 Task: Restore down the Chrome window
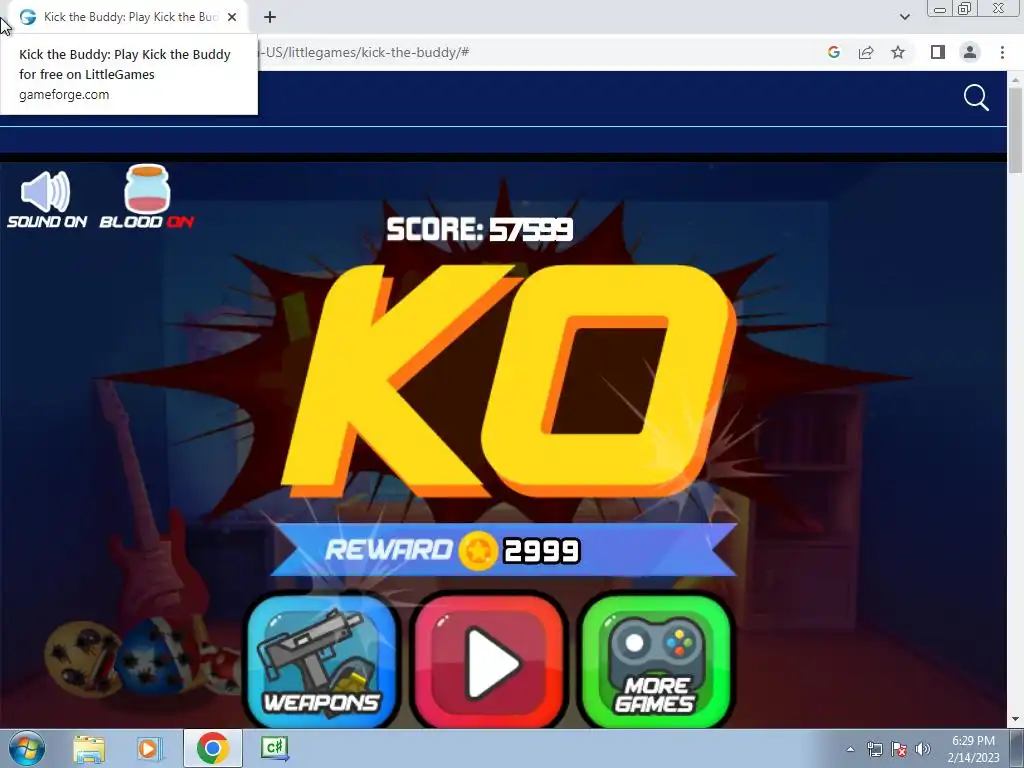964,8
